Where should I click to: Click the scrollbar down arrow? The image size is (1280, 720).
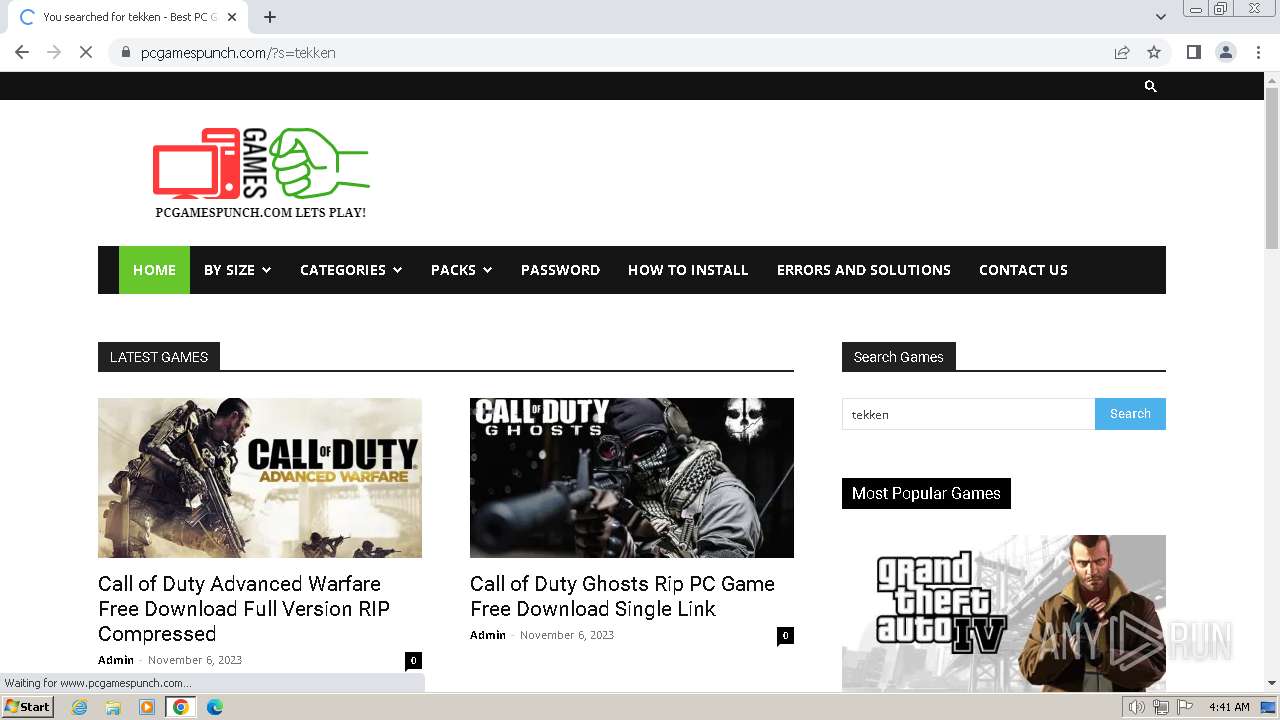pyautogui.click(x=1272, y=683)
